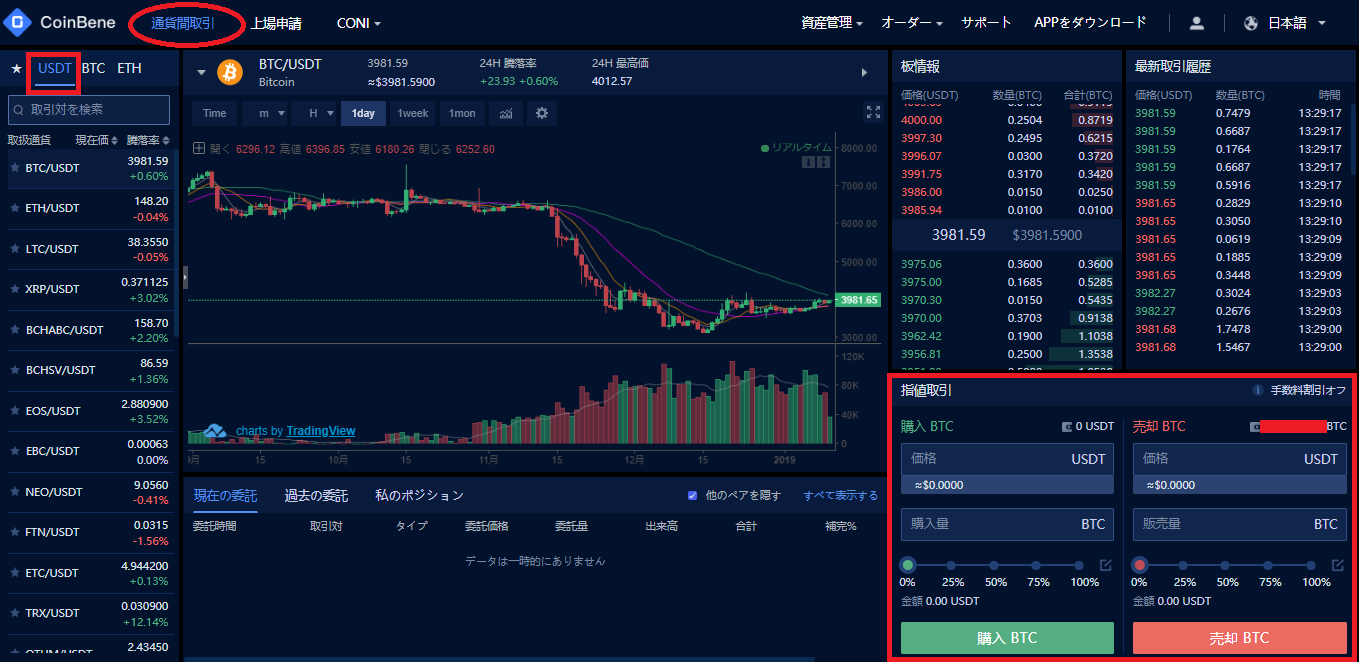Open the 資産管理 dropdown menu

click(832, 23)
